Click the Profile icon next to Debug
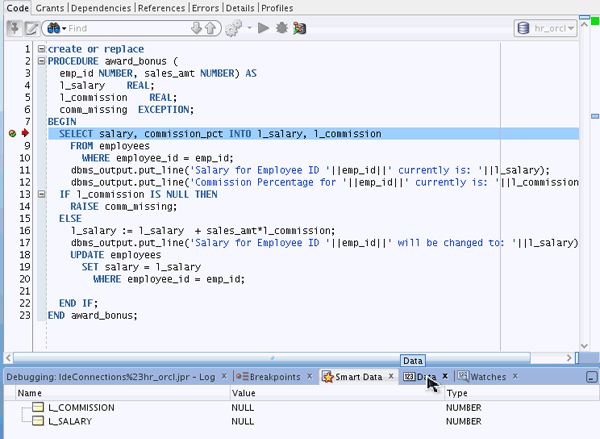600x439 pixels. 299,28
